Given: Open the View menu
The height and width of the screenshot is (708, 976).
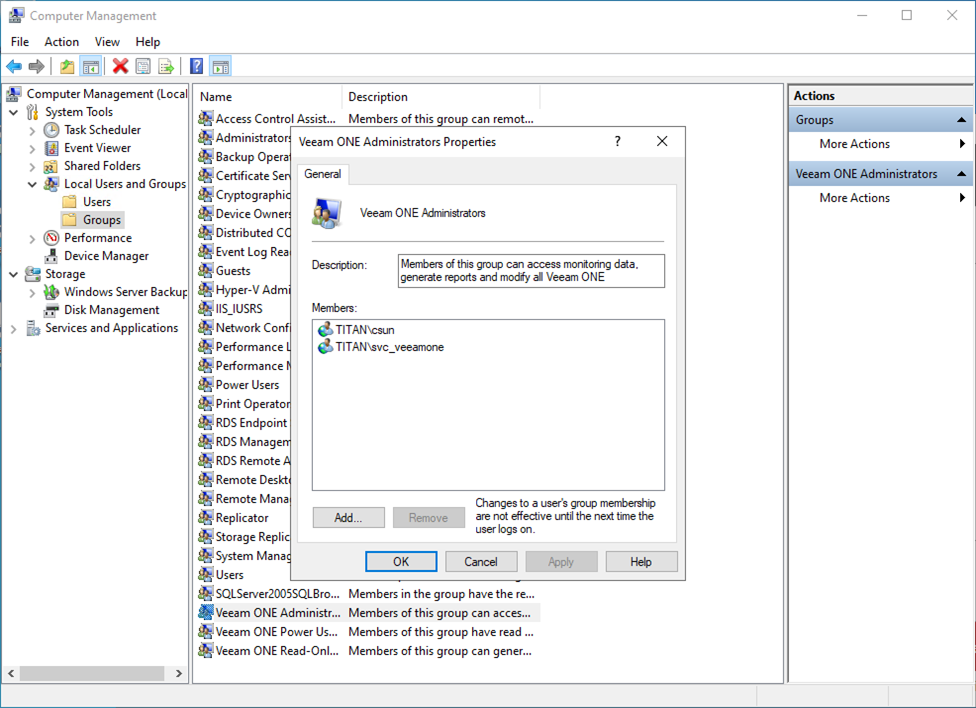Looking at the screenshot, I should click(x=107, y=42).
